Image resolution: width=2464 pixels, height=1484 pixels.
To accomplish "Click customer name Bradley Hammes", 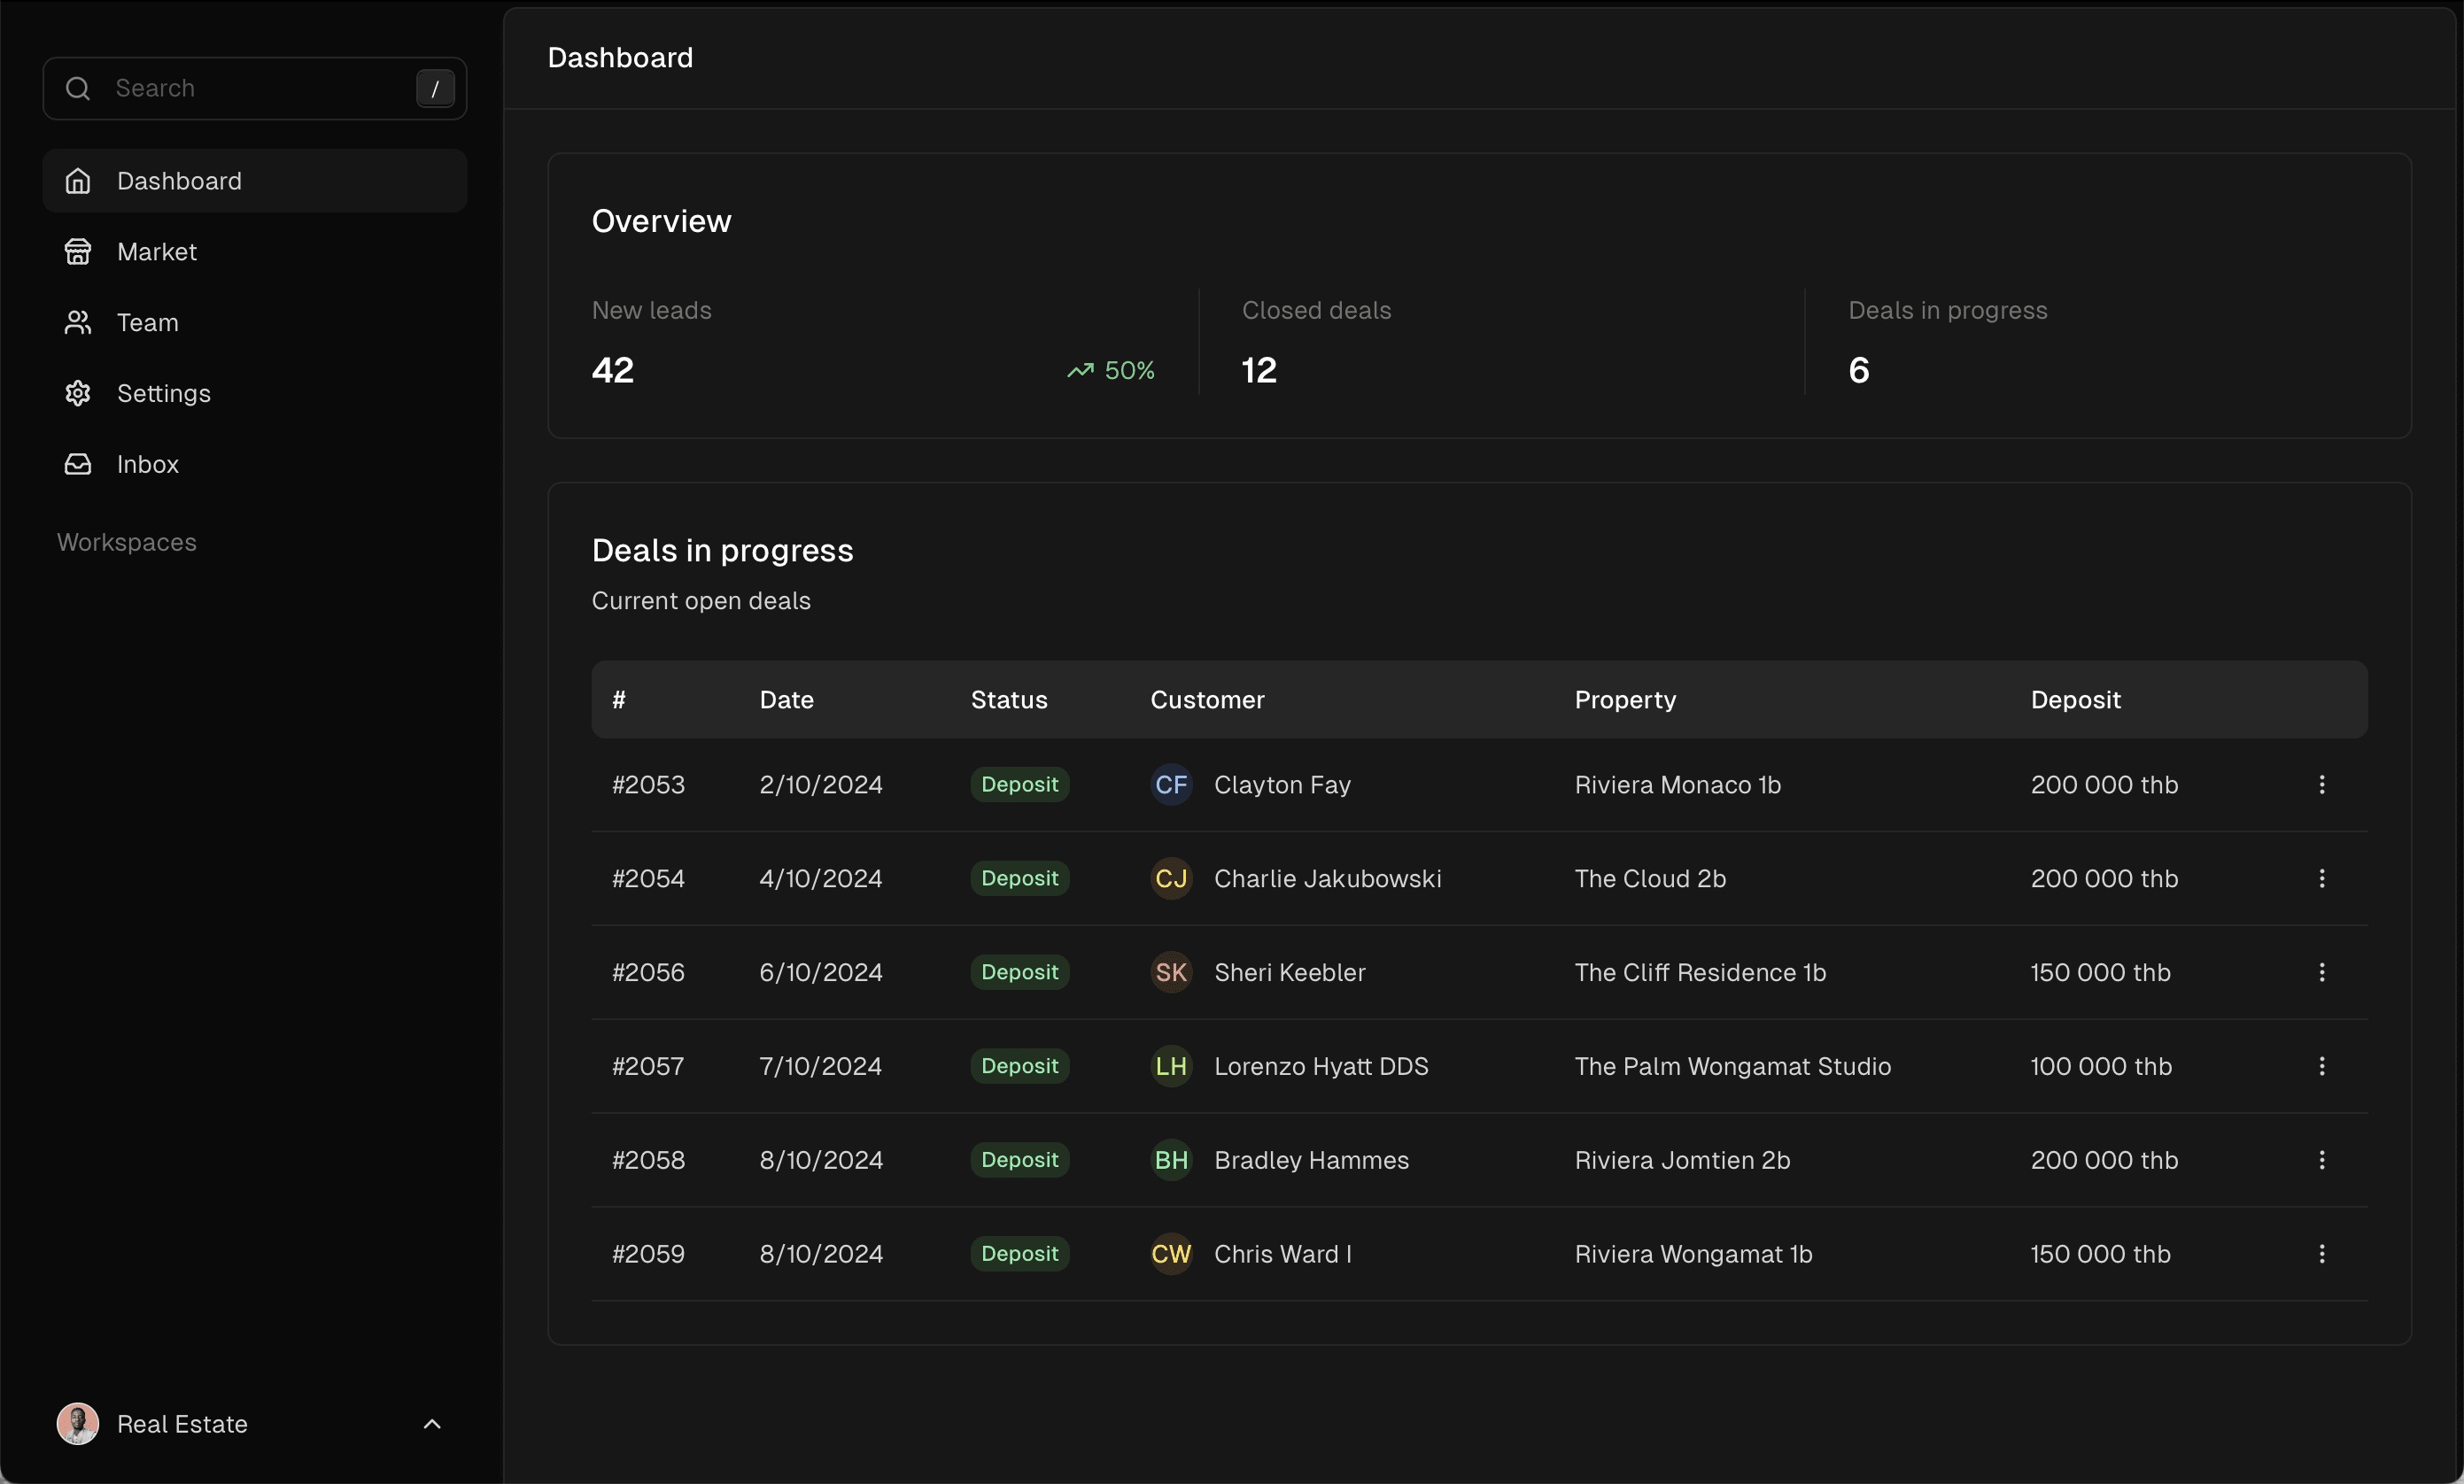I will click(1311, 1160).
